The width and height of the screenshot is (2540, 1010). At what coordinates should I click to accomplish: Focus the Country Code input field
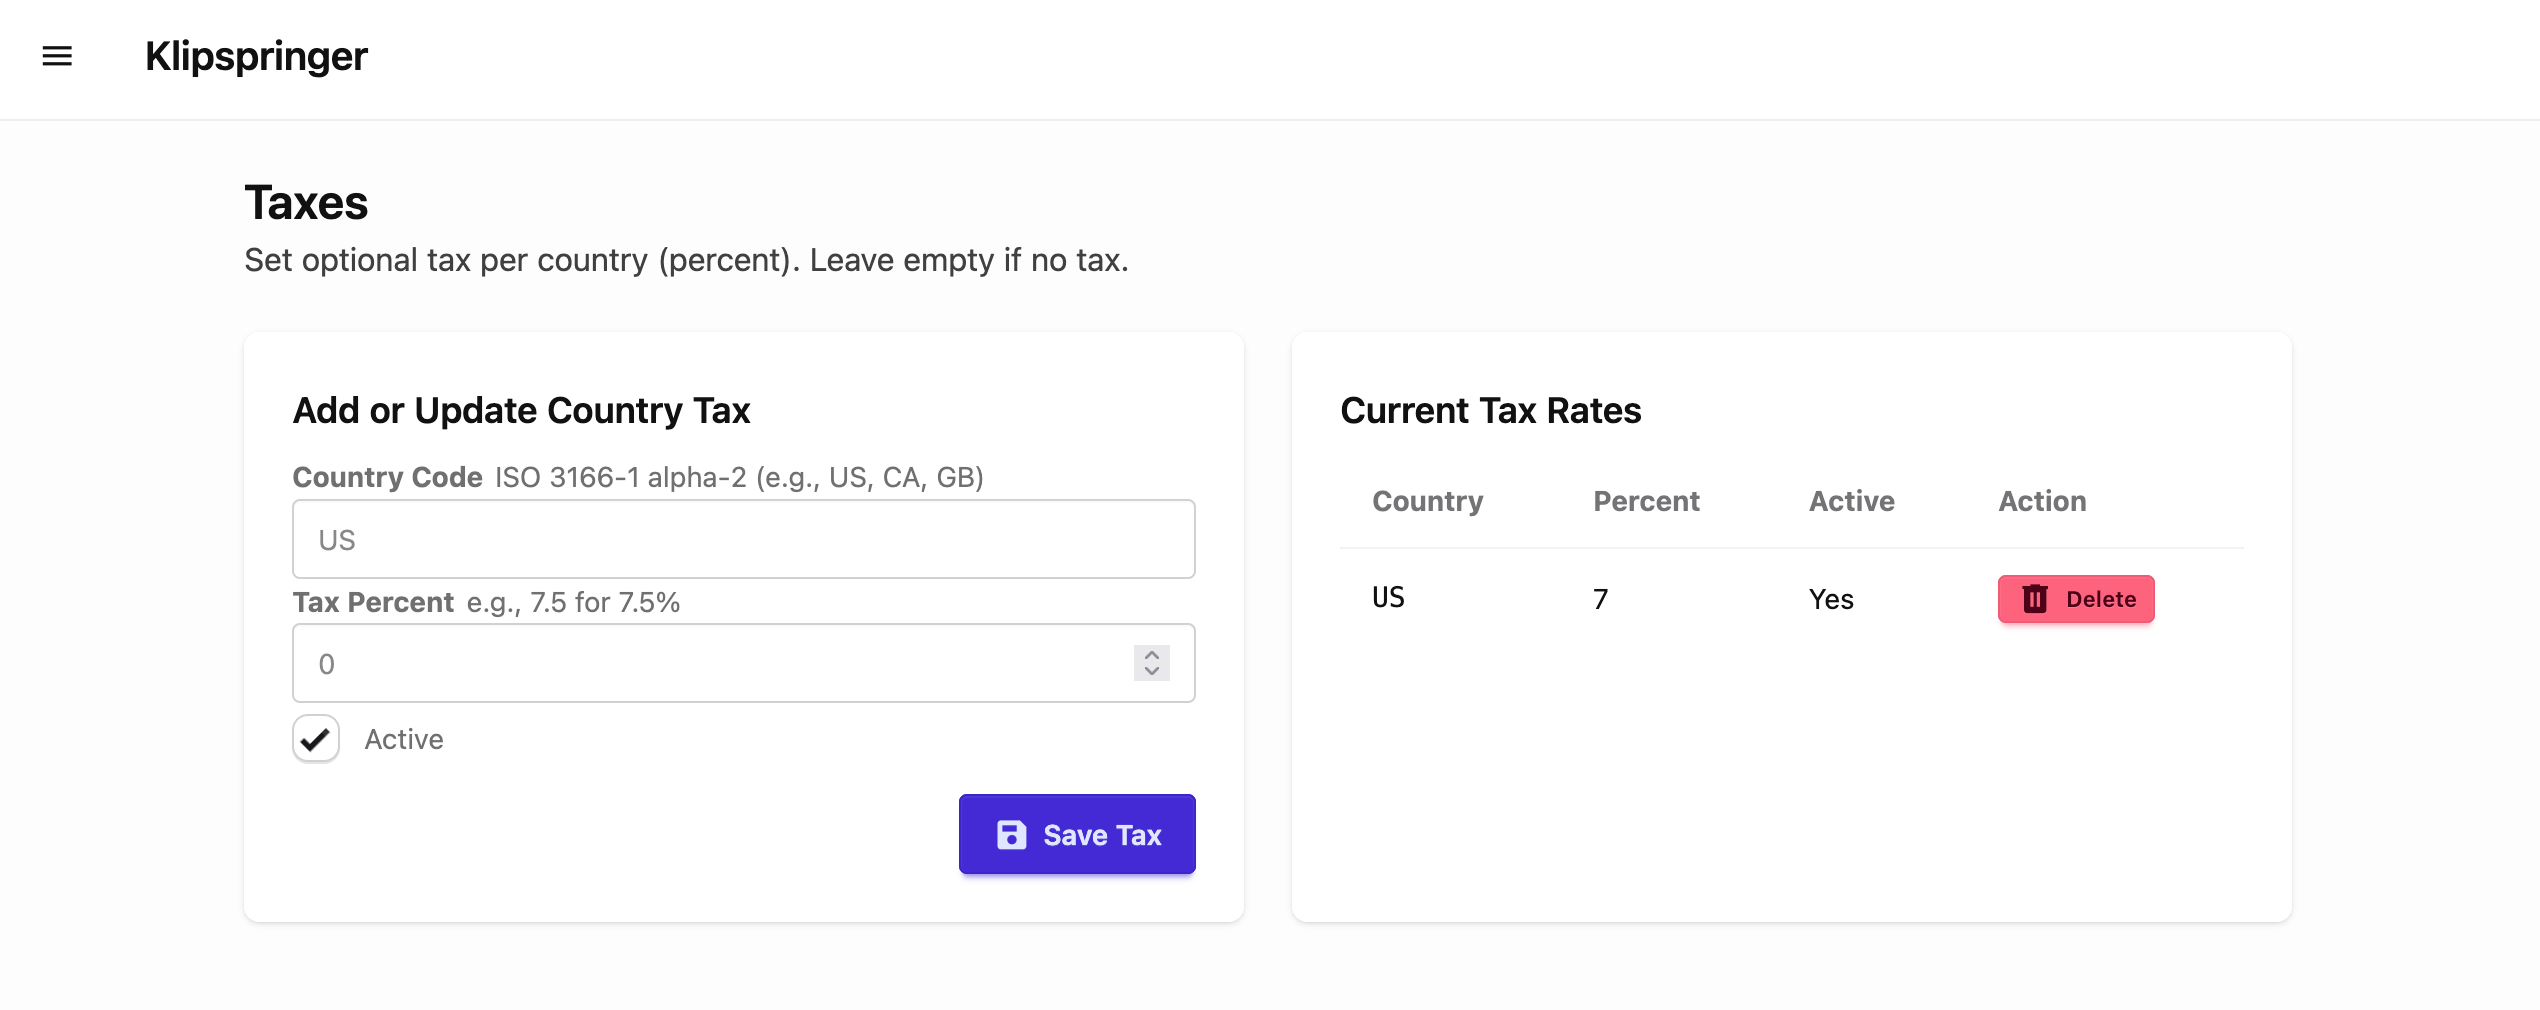click(x=743, y=539)
